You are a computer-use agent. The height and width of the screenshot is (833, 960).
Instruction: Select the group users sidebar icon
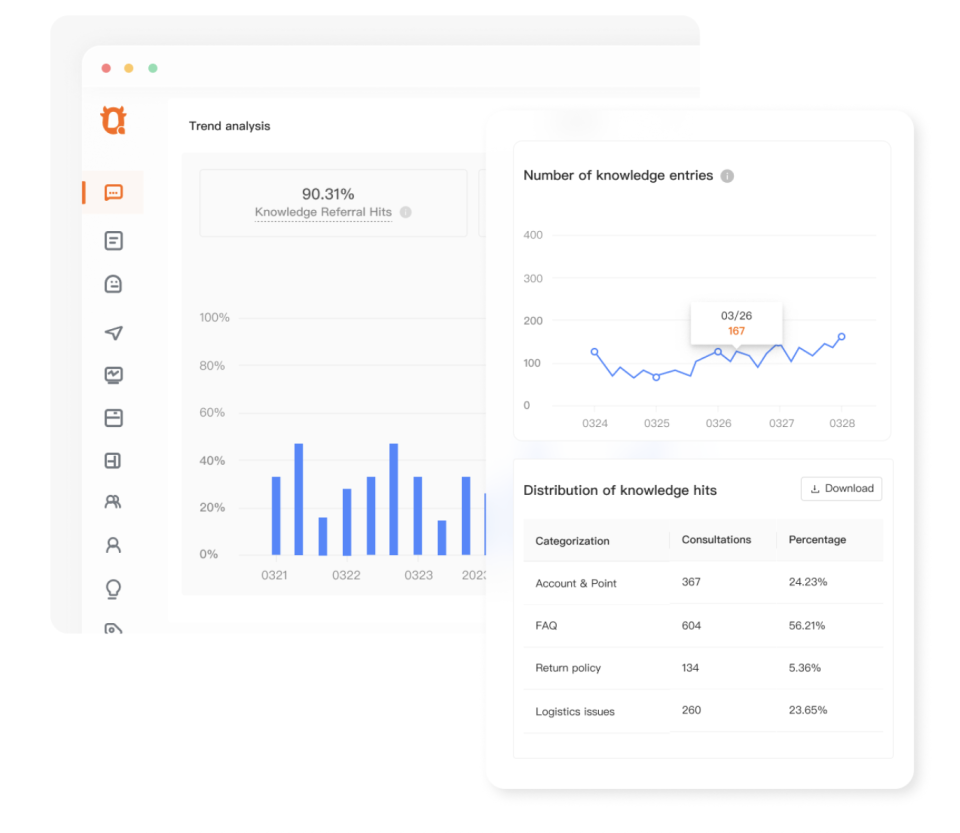pyautogui.click(x=113, y=502)
